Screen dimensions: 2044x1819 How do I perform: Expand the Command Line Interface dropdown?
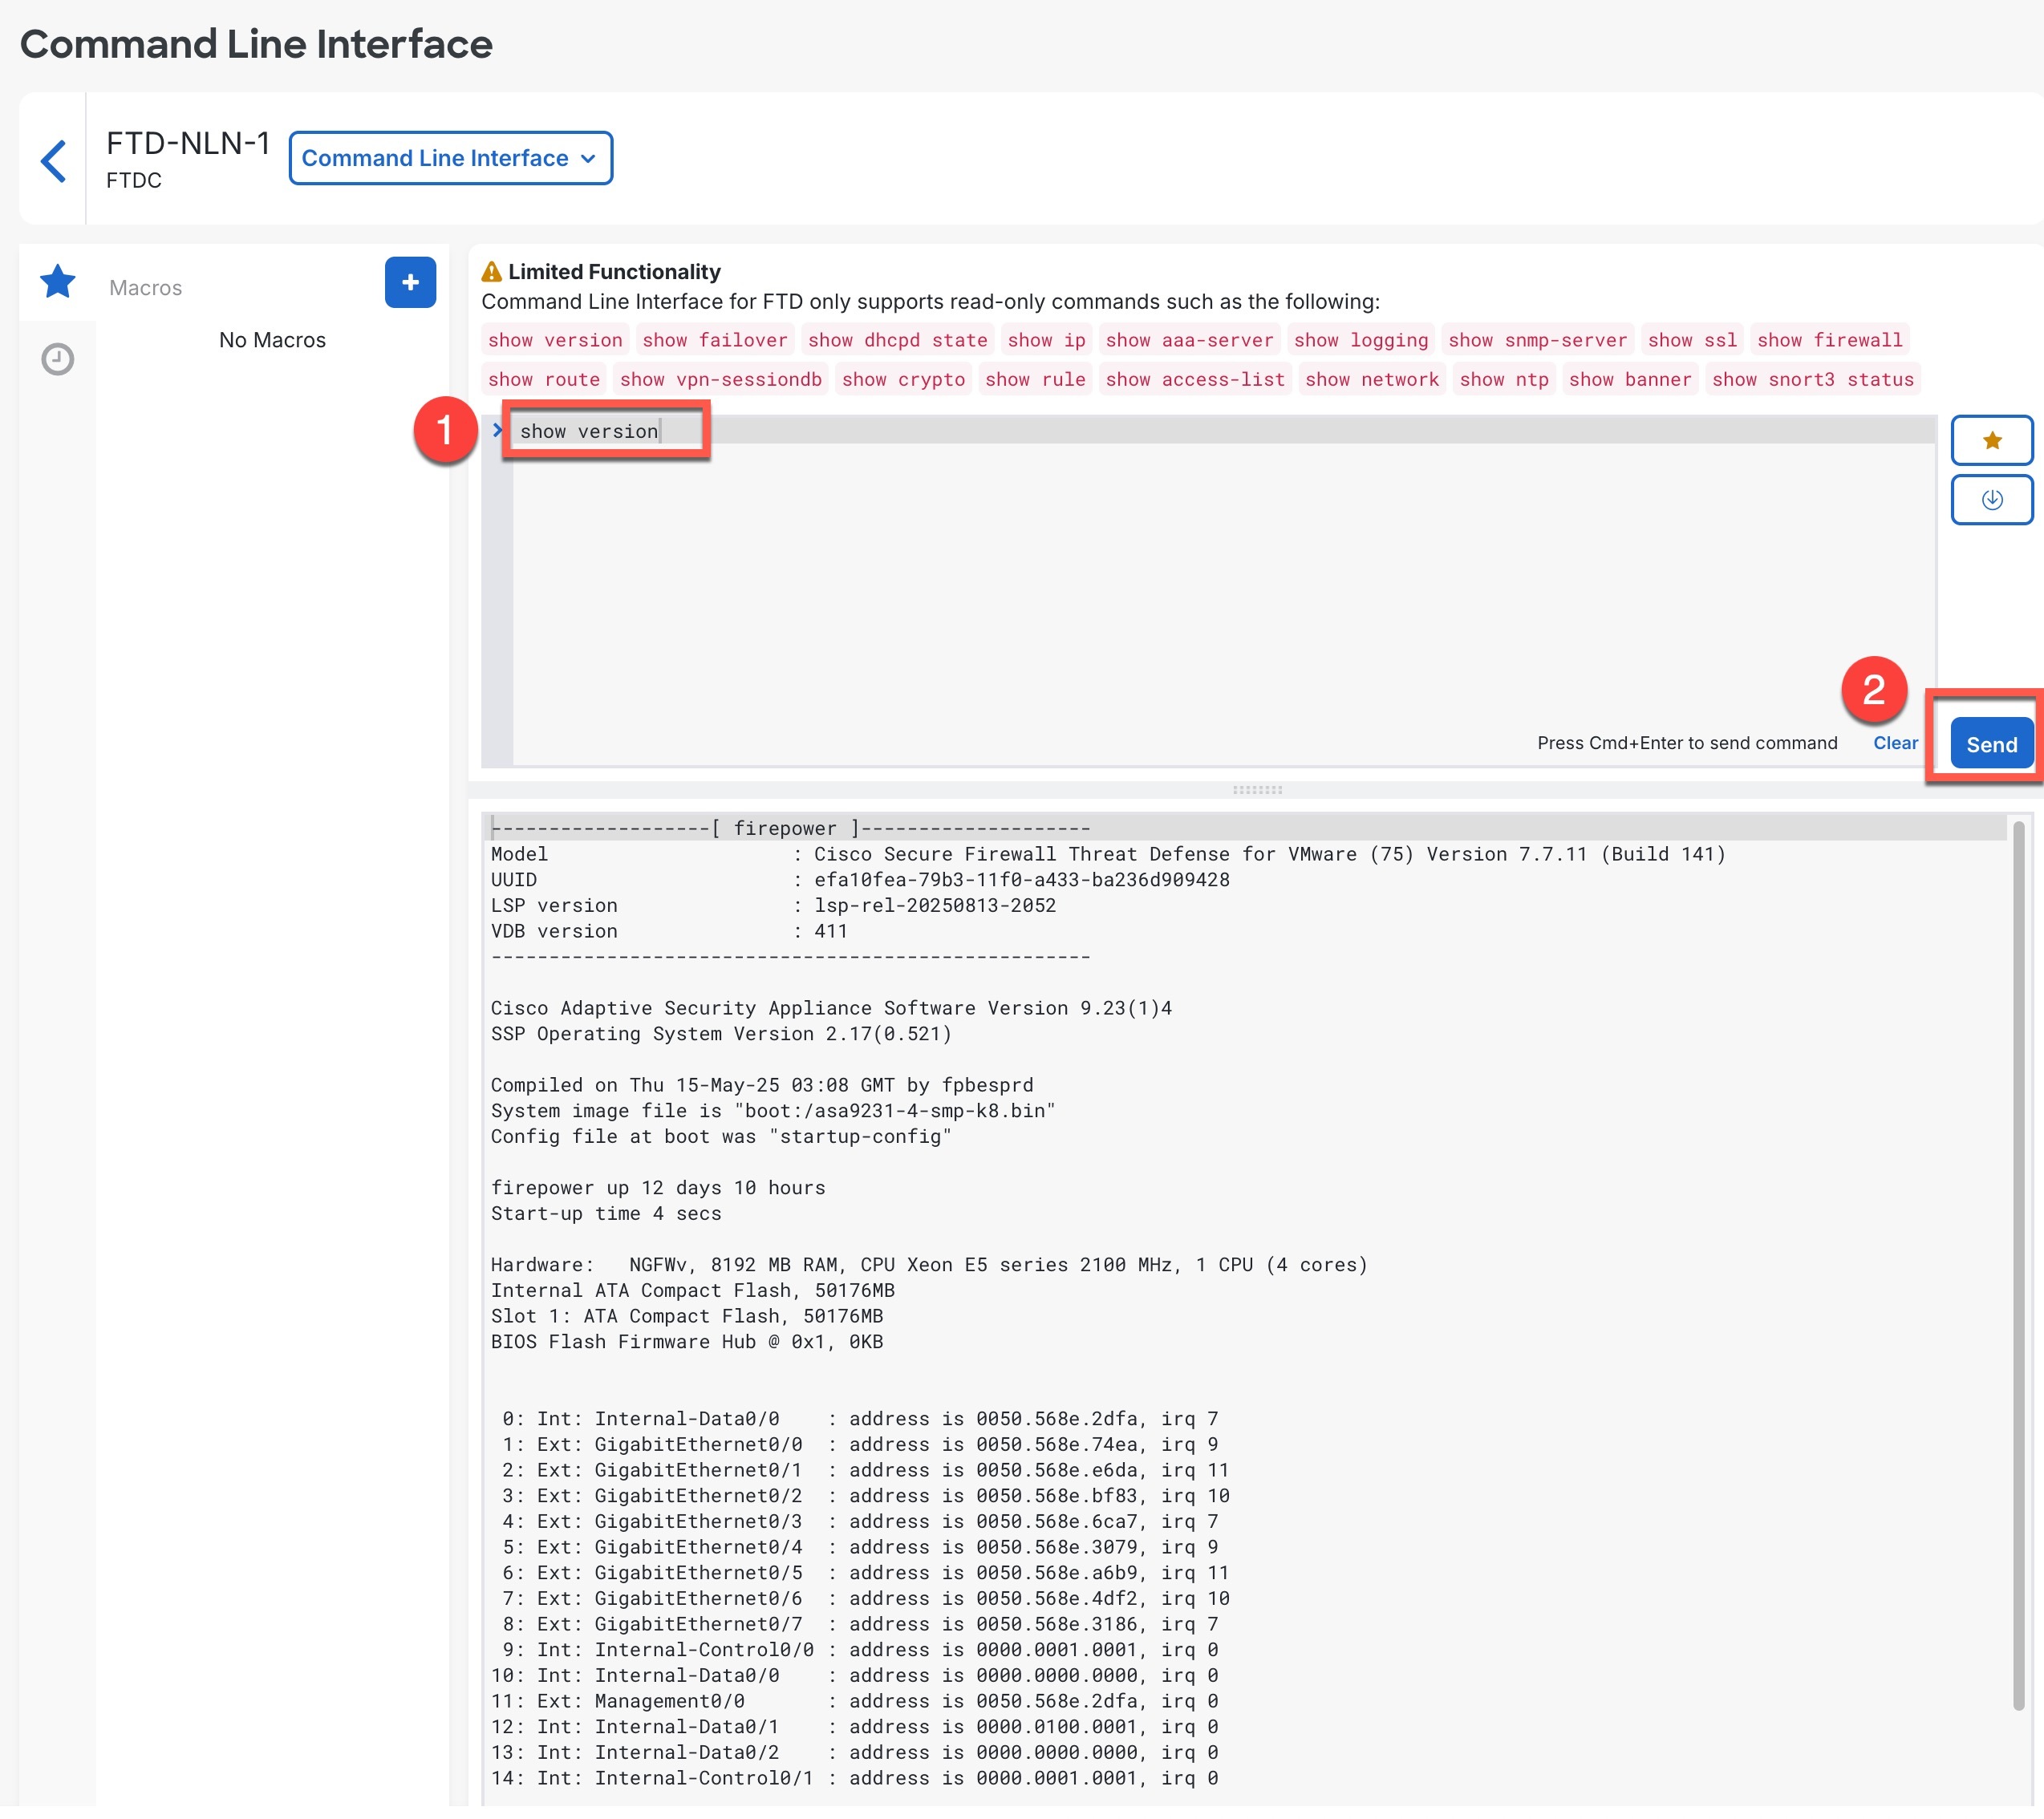(x=450, y=159)
